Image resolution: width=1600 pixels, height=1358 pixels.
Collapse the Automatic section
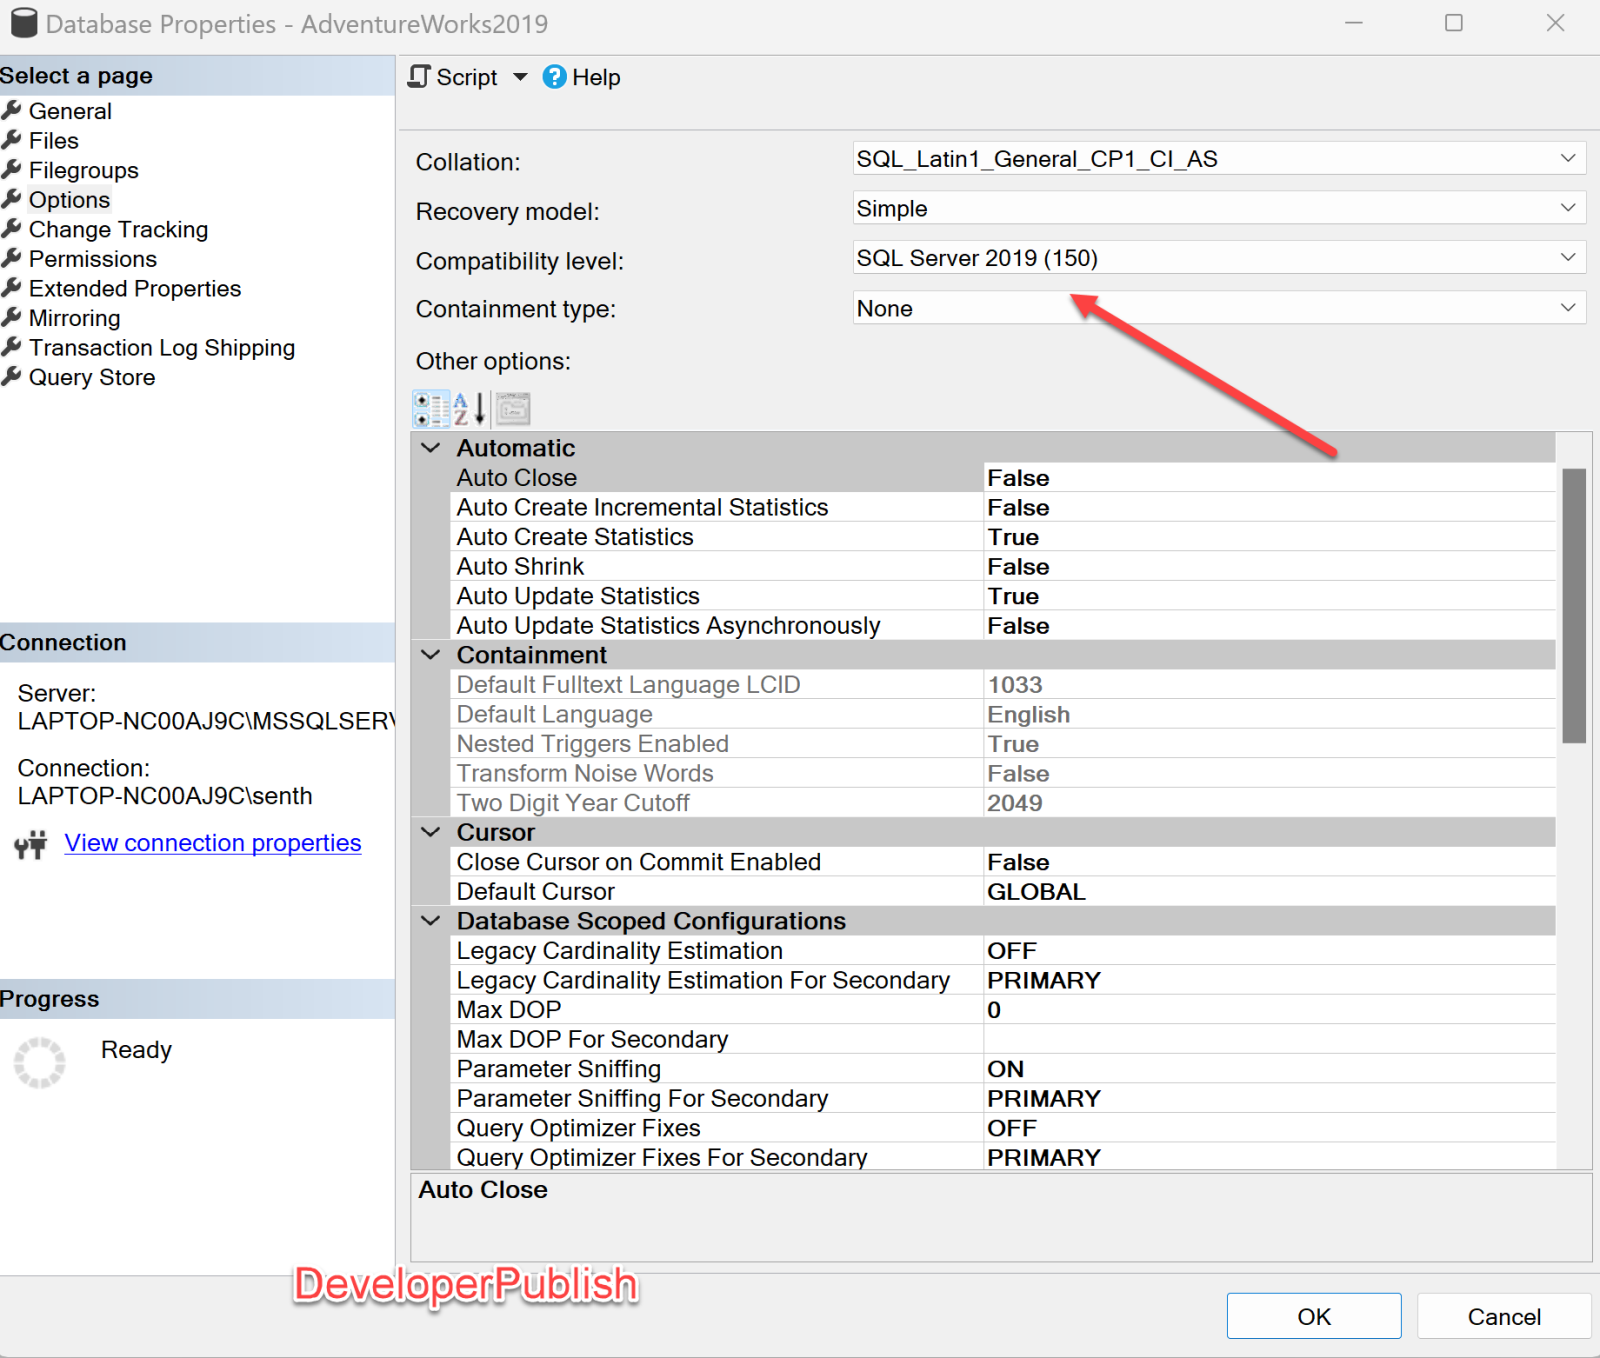point(430,447)
